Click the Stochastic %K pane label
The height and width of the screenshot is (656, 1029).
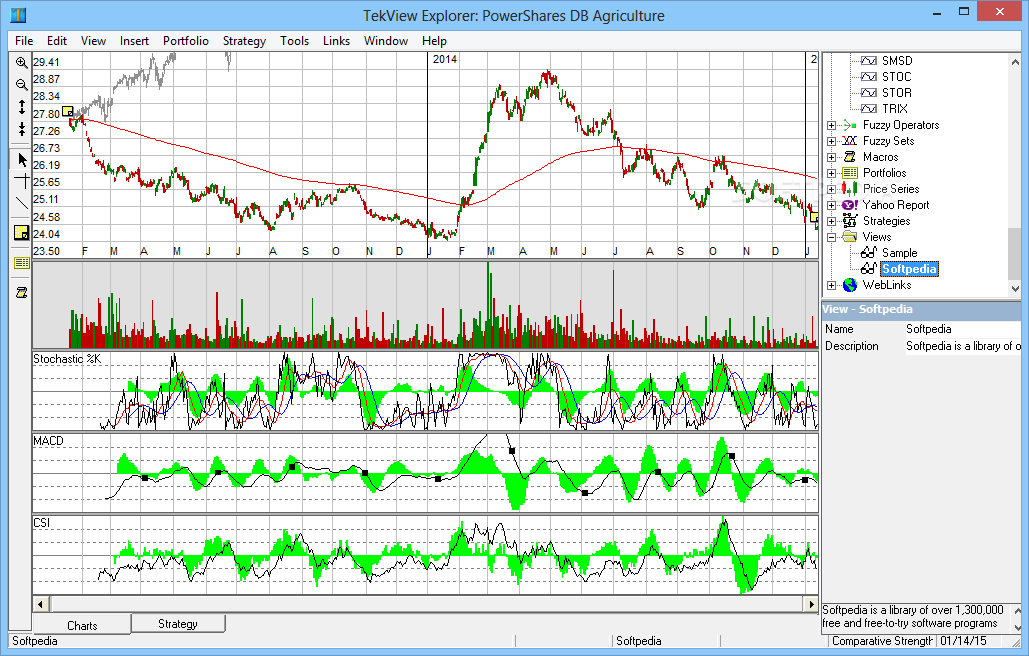coord(67,359)
